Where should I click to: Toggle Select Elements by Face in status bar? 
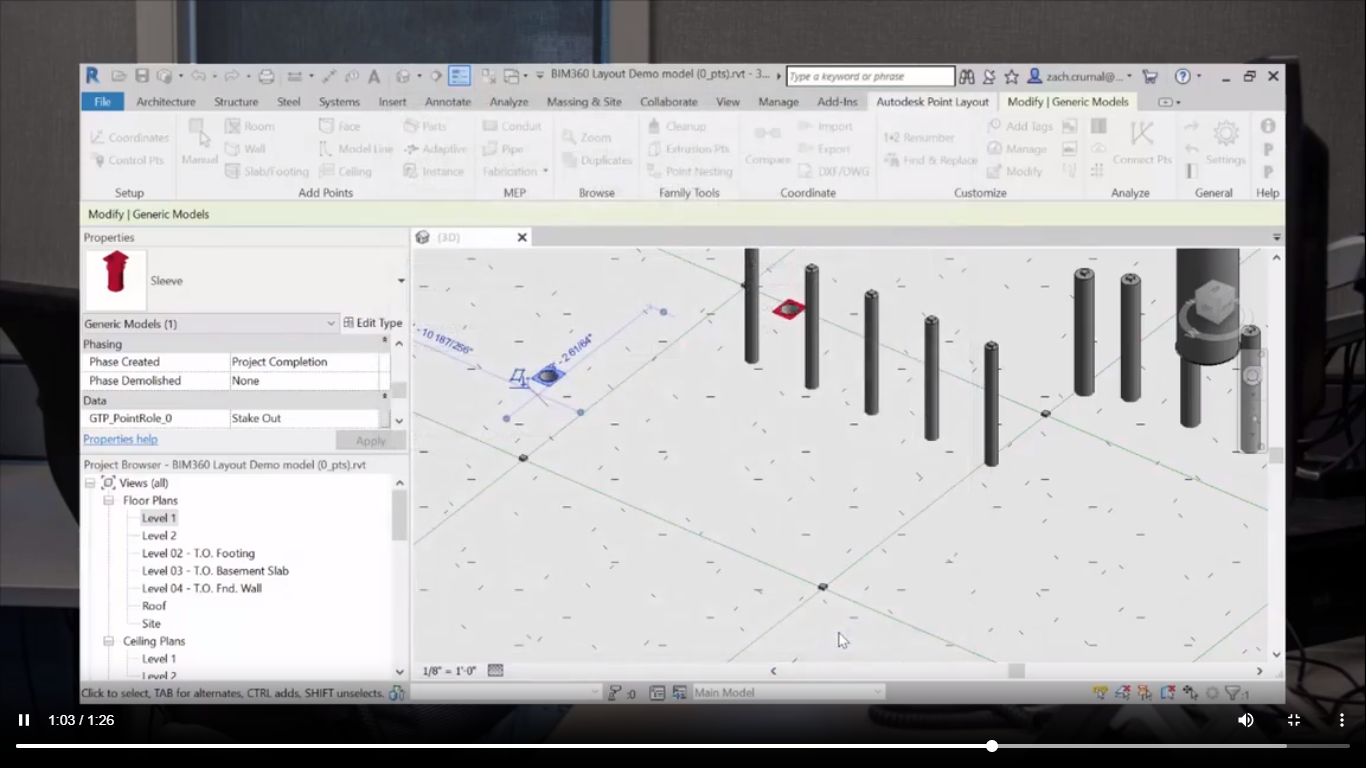pos(1167,692)
